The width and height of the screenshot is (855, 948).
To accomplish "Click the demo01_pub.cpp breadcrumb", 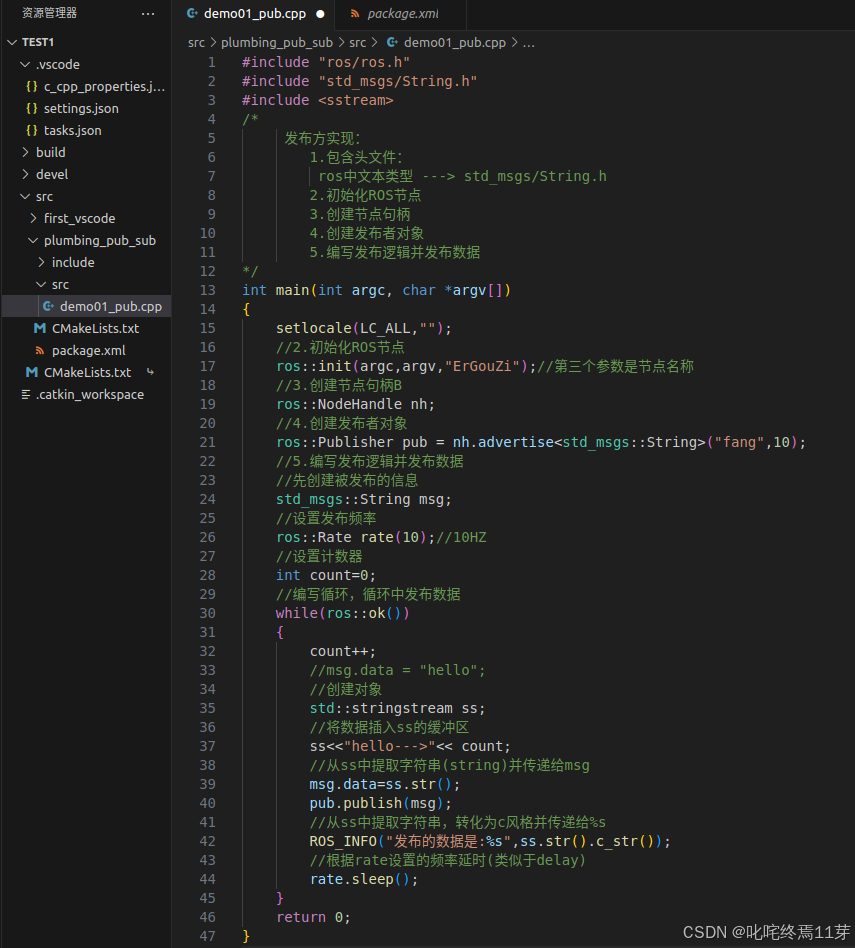I will coord(455,43).
